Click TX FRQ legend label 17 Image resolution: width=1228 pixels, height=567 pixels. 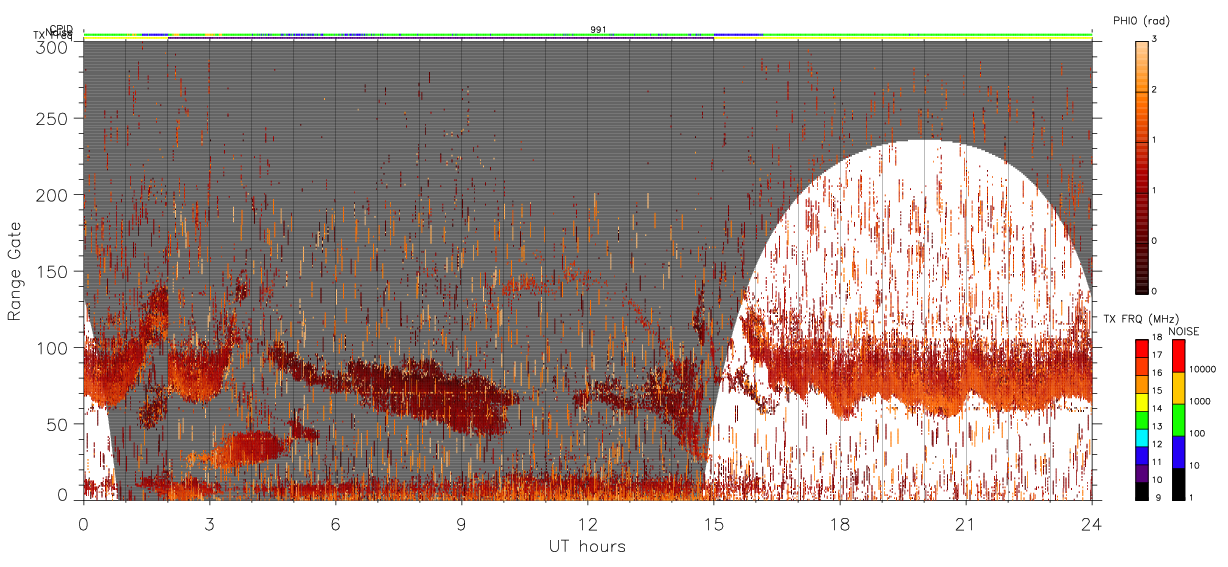pos(1156,356)
